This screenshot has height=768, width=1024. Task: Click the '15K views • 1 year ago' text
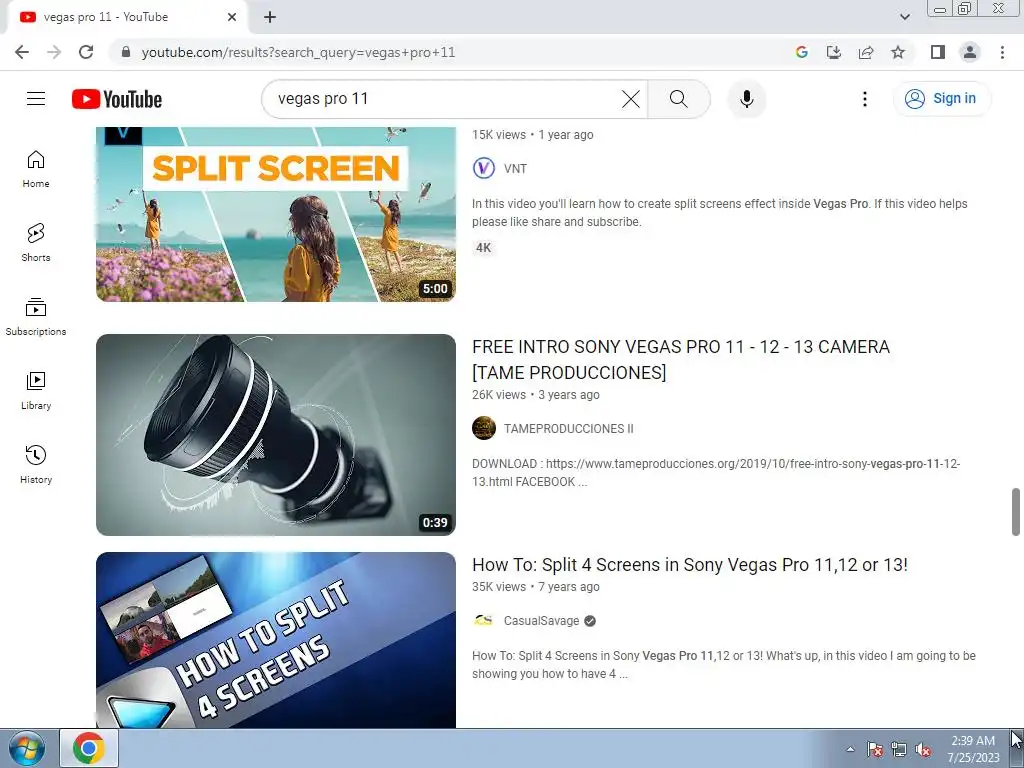(x=533, y=135)
